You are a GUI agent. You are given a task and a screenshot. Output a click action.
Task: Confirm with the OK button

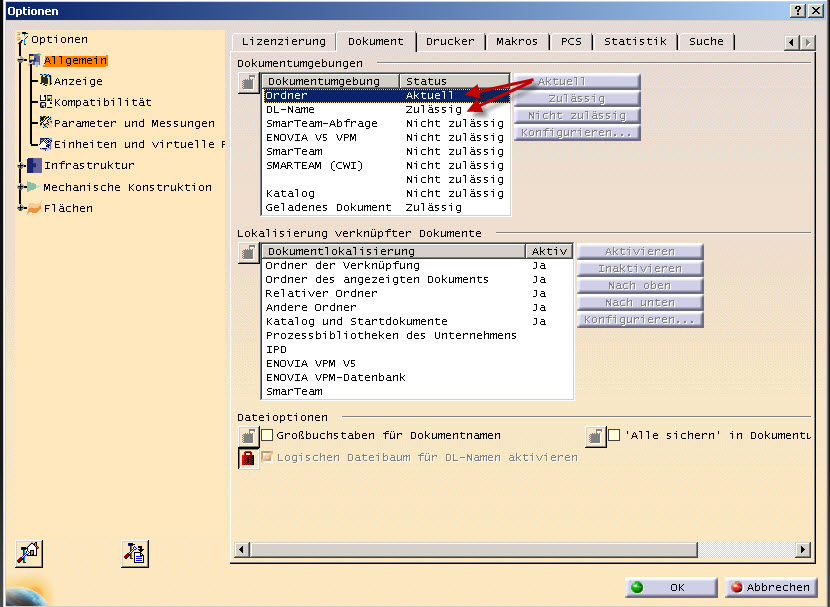pos(671,587)
